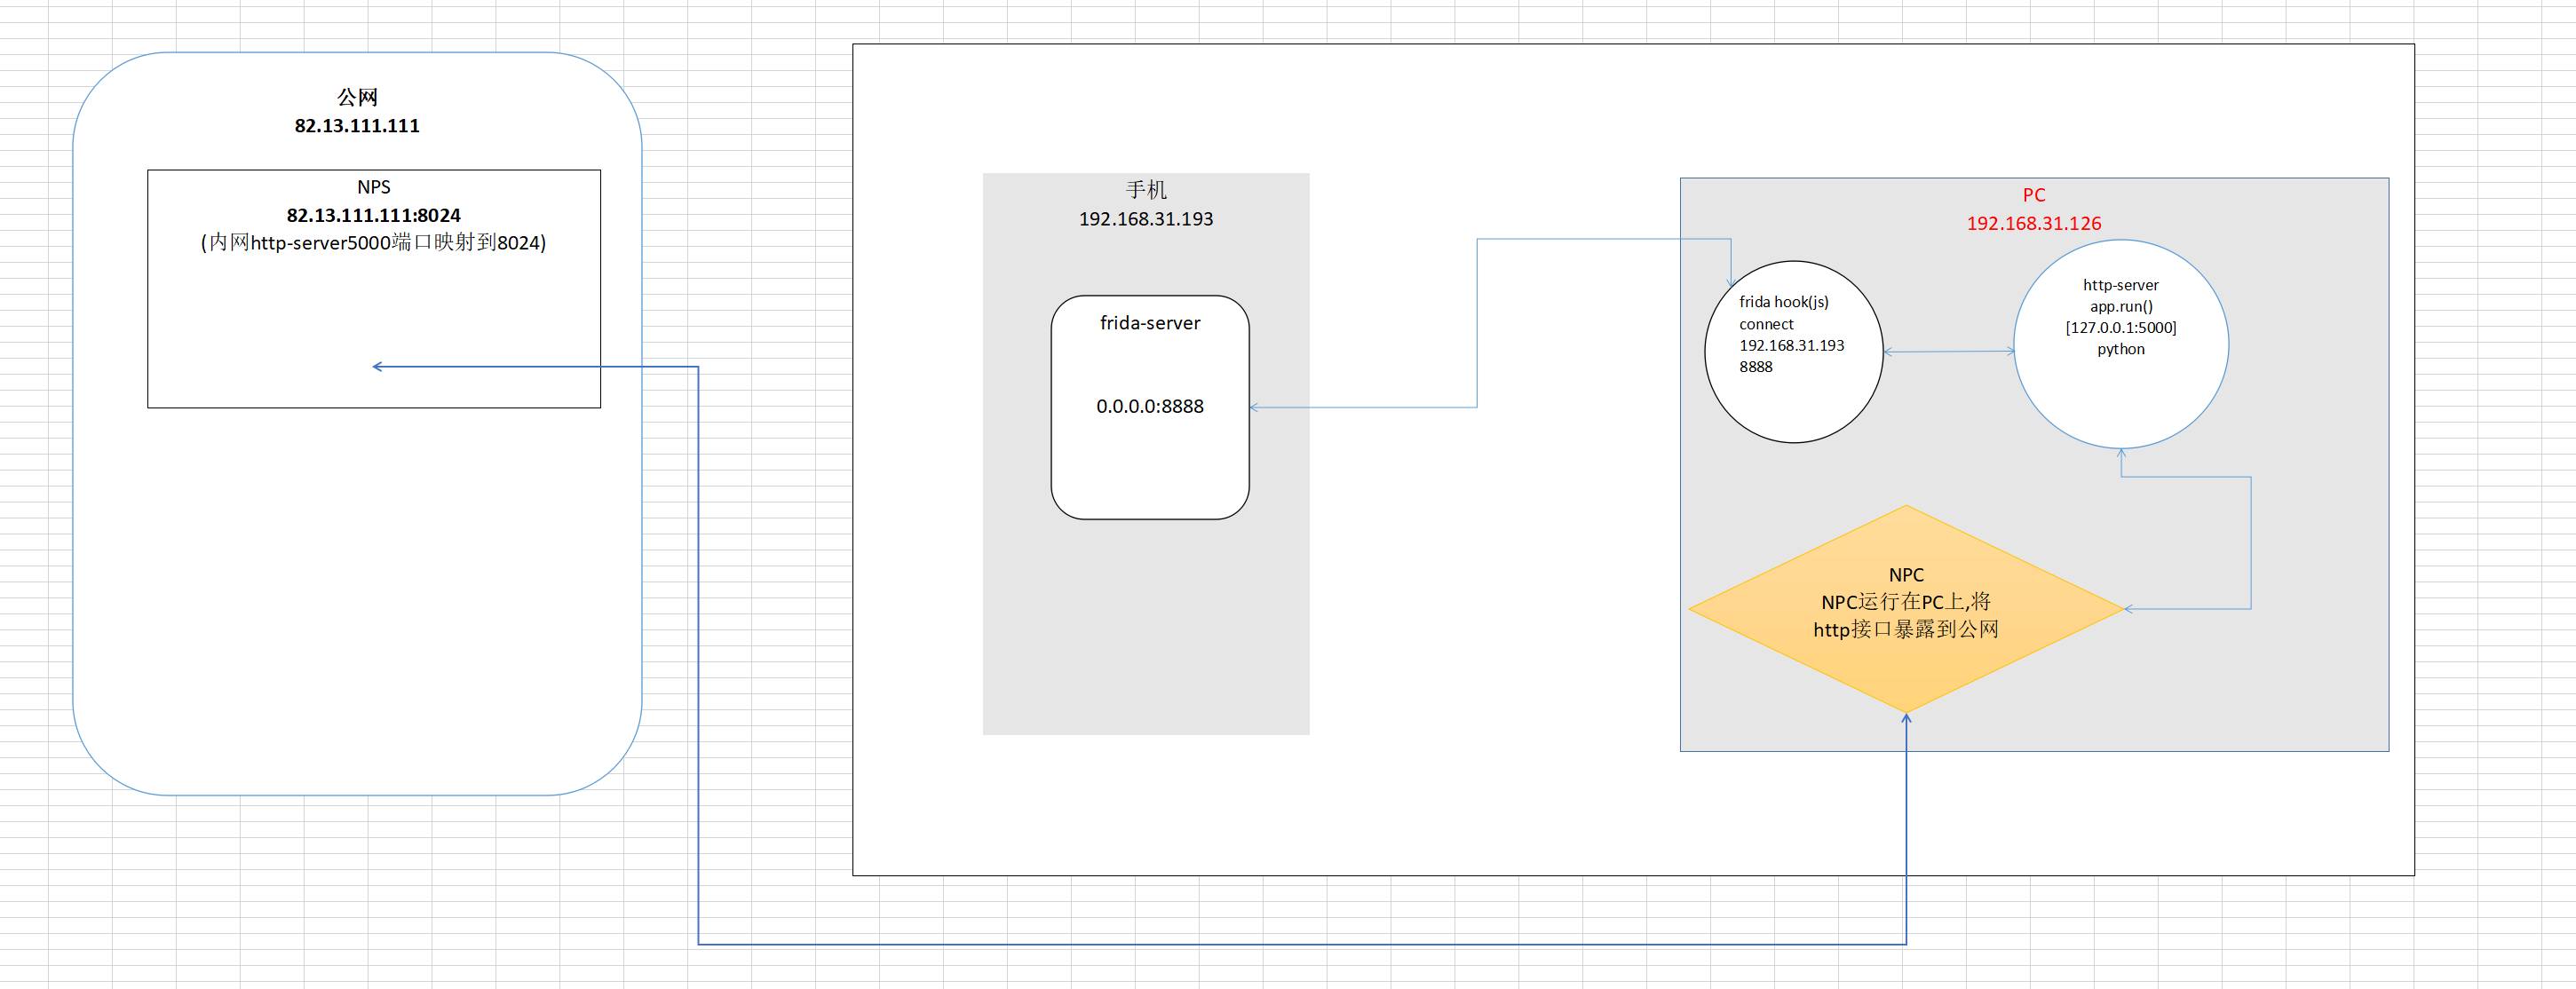Click the 82.13.111.111:8024 address text

pos(374,215)
